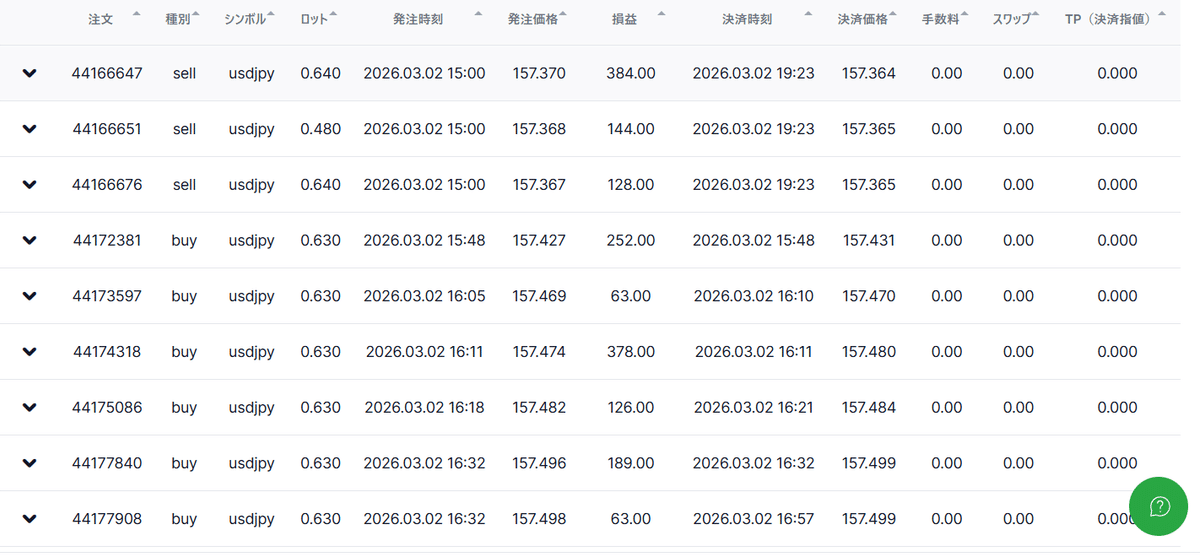Sort table by 注文 column header
The image size is (1200, 557).
100,19
